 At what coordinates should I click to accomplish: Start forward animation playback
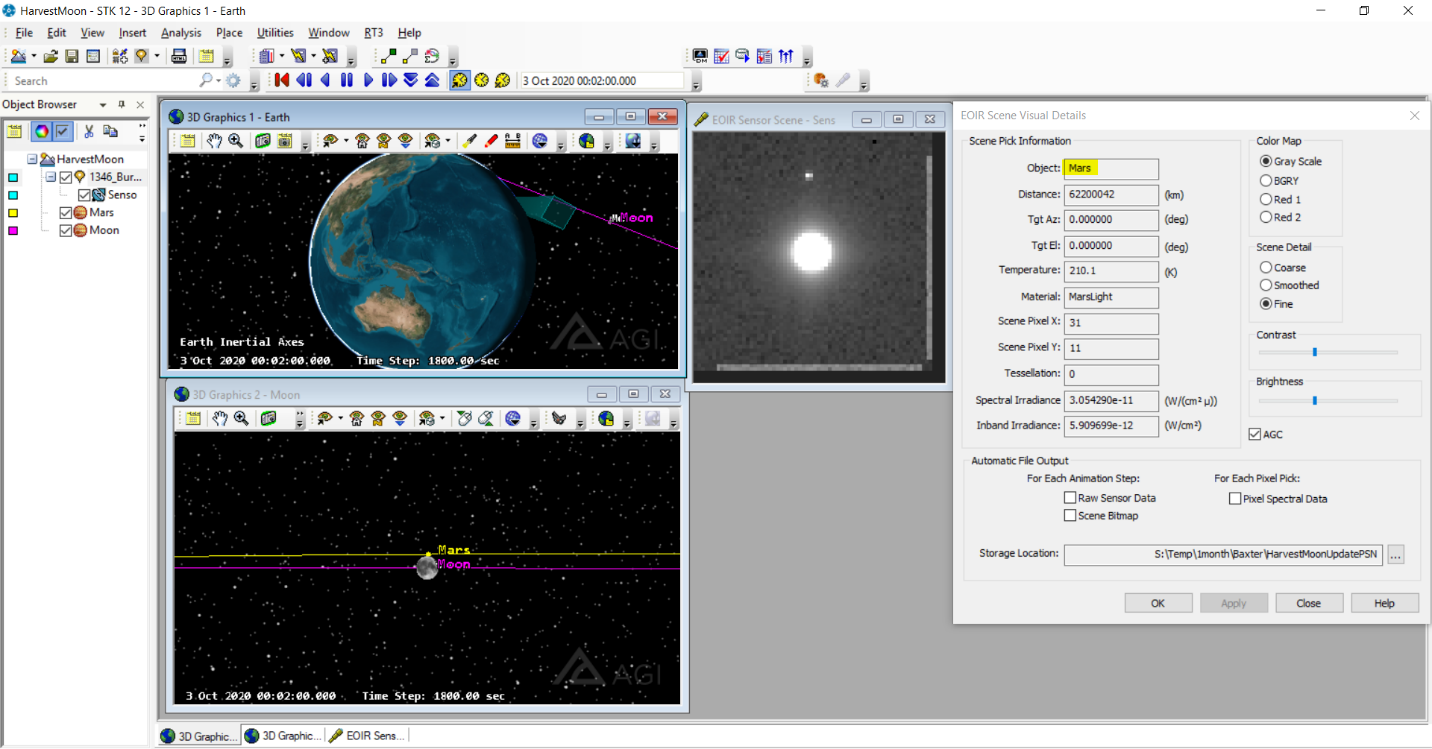[368, 80]
